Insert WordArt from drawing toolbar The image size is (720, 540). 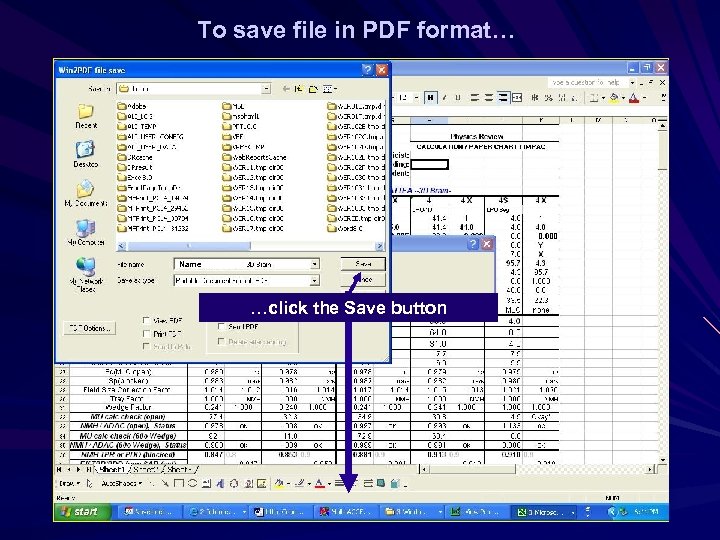pyautogui.click(x=220, y=483)
